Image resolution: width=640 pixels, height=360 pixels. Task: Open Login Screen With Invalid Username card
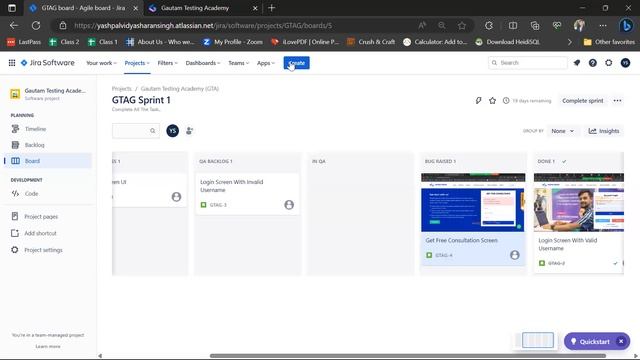point(247,194)
